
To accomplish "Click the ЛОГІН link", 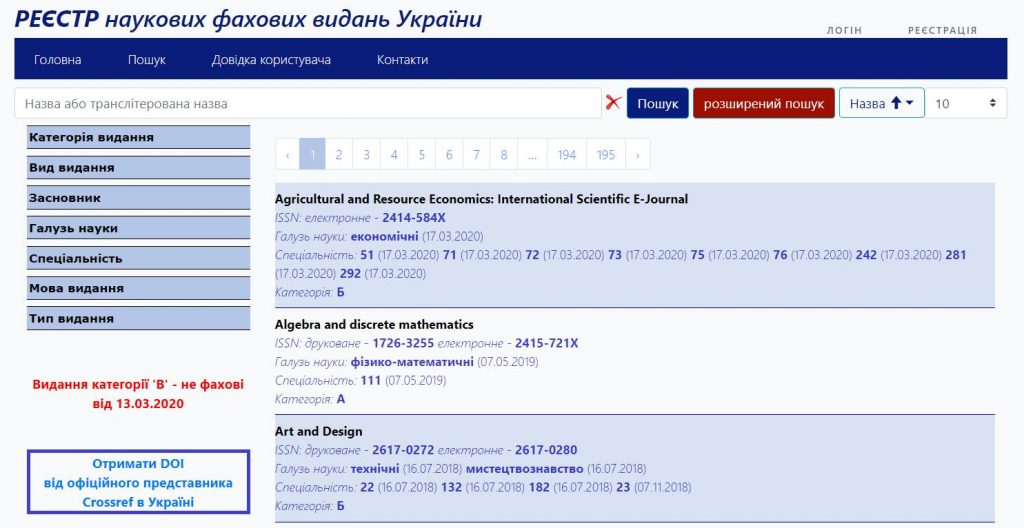I will (844, 30).
